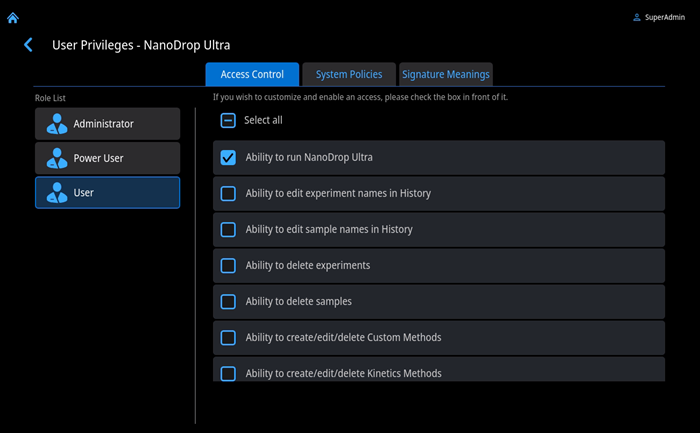Enable Ability to delete experiments checkbox
The height and width of the screenshot is (433, 700).
click(x=228, y=265)
